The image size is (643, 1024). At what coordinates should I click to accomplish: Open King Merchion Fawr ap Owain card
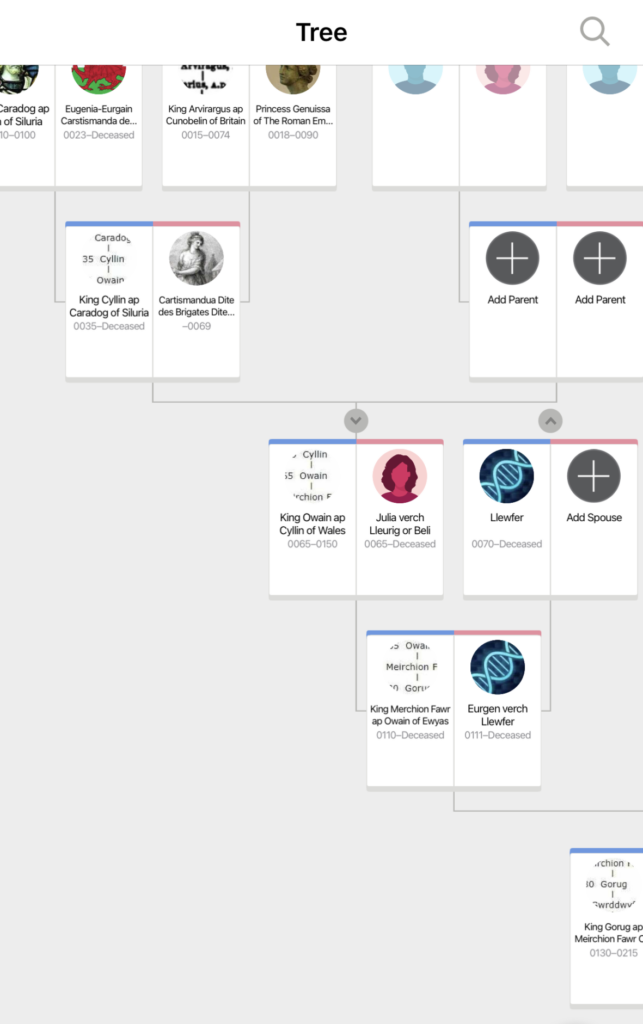410,715
